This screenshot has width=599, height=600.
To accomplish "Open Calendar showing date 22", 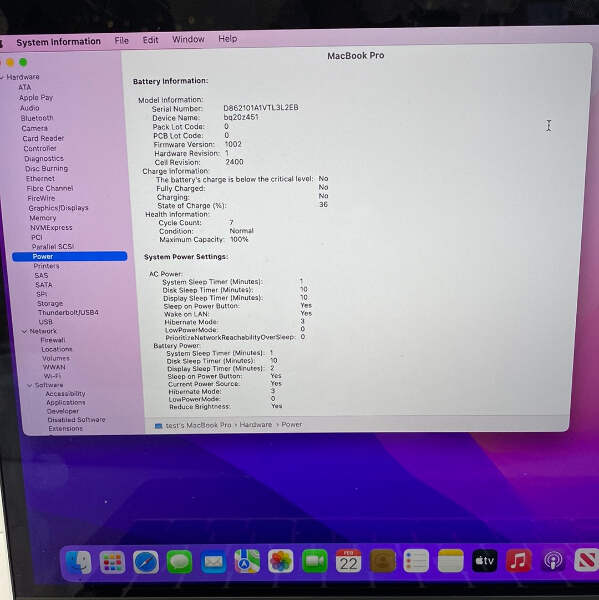I will click(348, 561).
